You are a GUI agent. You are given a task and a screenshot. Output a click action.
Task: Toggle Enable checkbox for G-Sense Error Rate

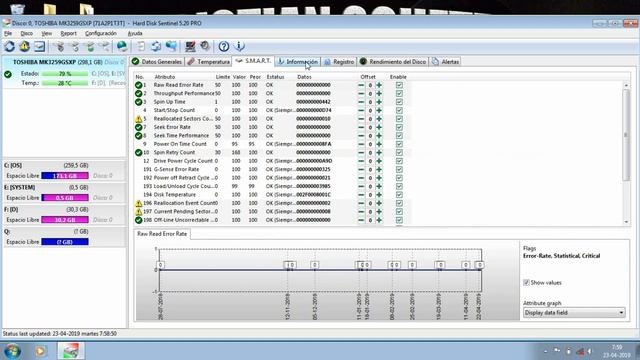tap(399, 169)
